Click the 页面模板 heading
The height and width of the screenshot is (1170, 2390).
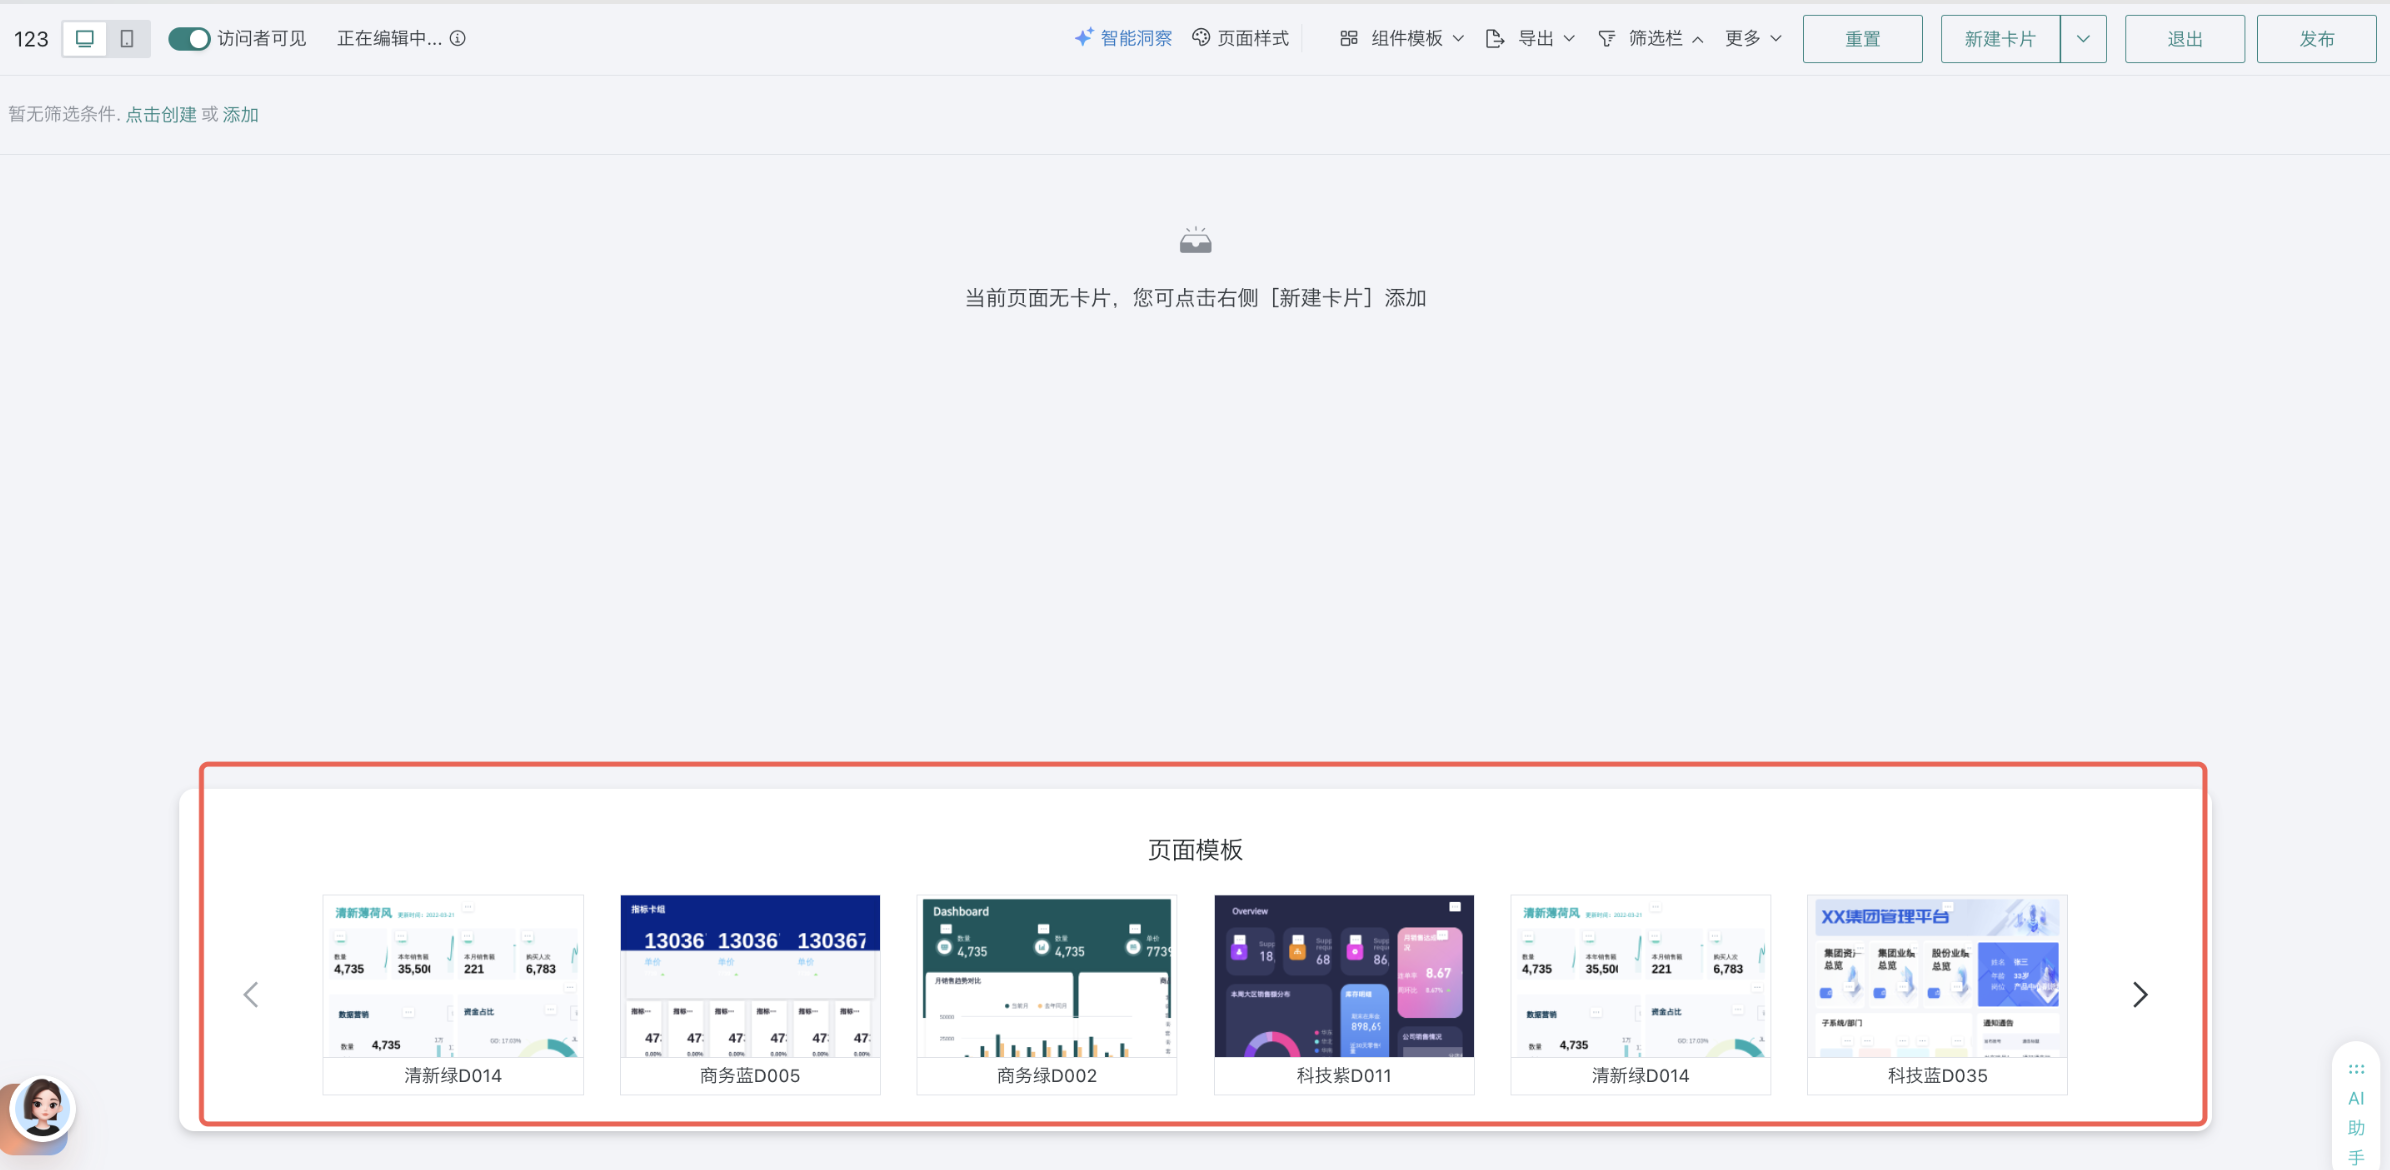click(1195, 850)
